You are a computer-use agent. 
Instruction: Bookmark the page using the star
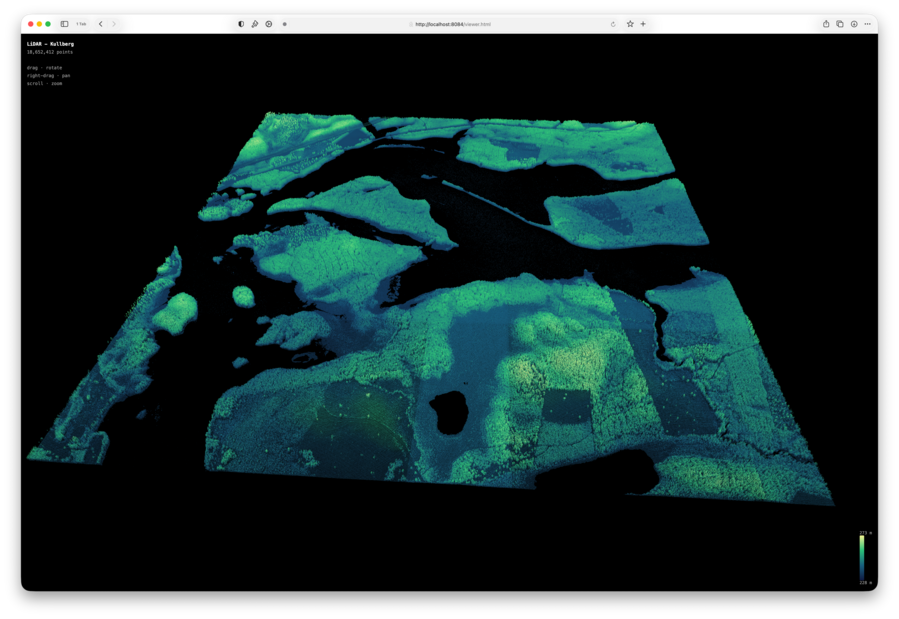[630, 24]
